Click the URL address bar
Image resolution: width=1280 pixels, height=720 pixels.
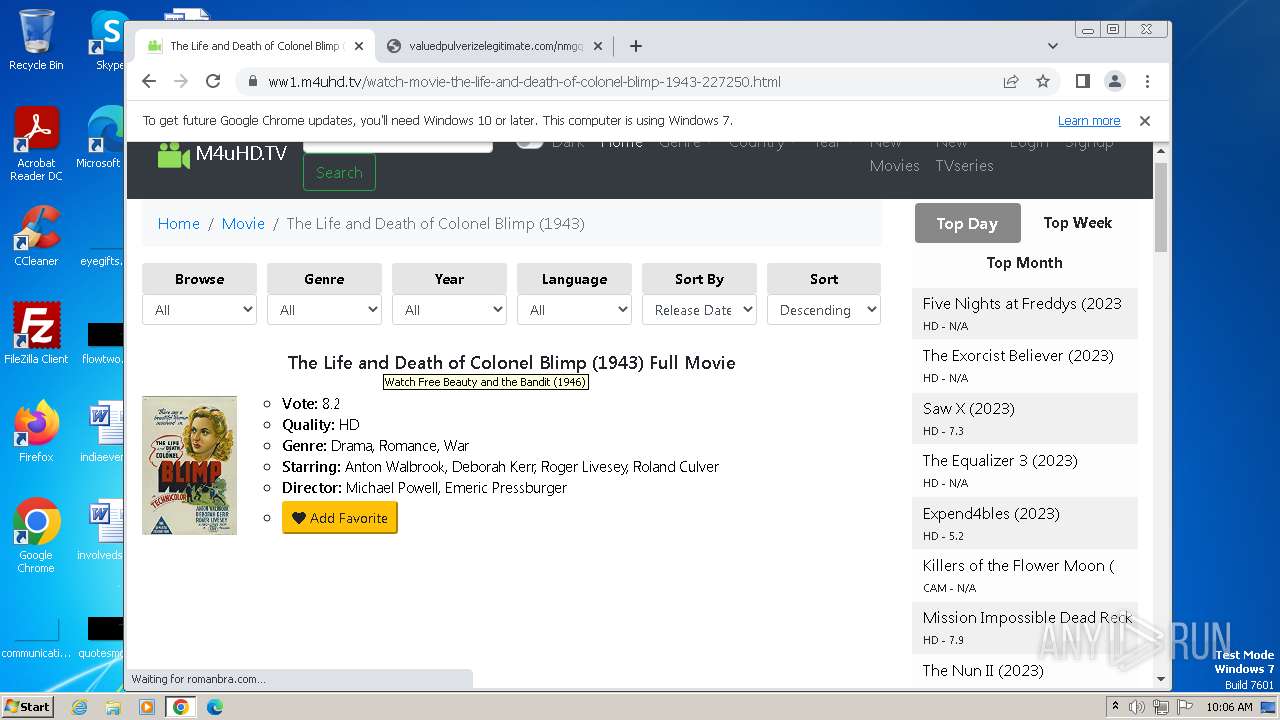(x=620, y=81)
